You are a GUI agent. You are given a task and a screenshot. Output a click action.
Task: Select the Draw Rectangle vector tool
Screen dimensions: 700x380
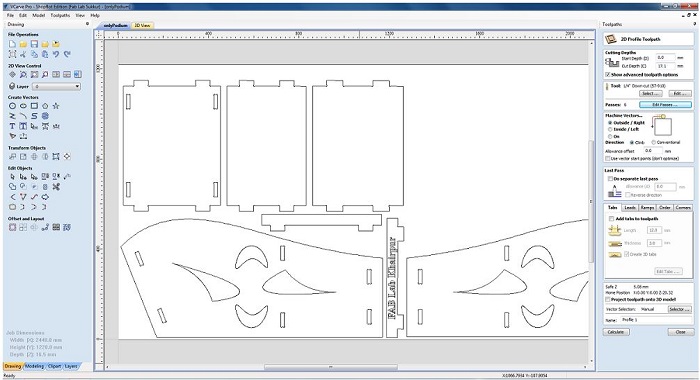click(34, 106)
